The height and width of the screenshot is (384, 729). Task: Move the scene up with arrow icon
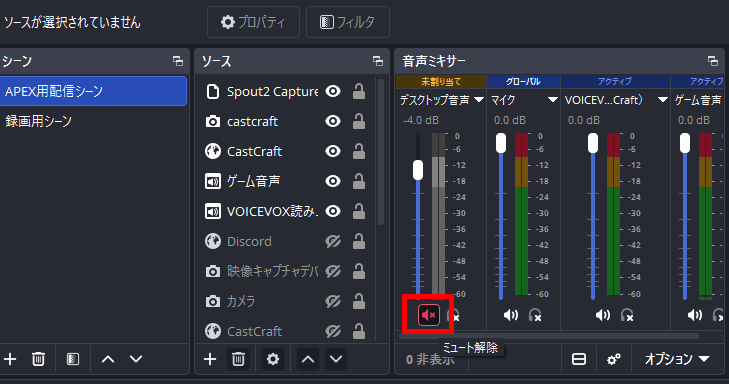(108, 359)
